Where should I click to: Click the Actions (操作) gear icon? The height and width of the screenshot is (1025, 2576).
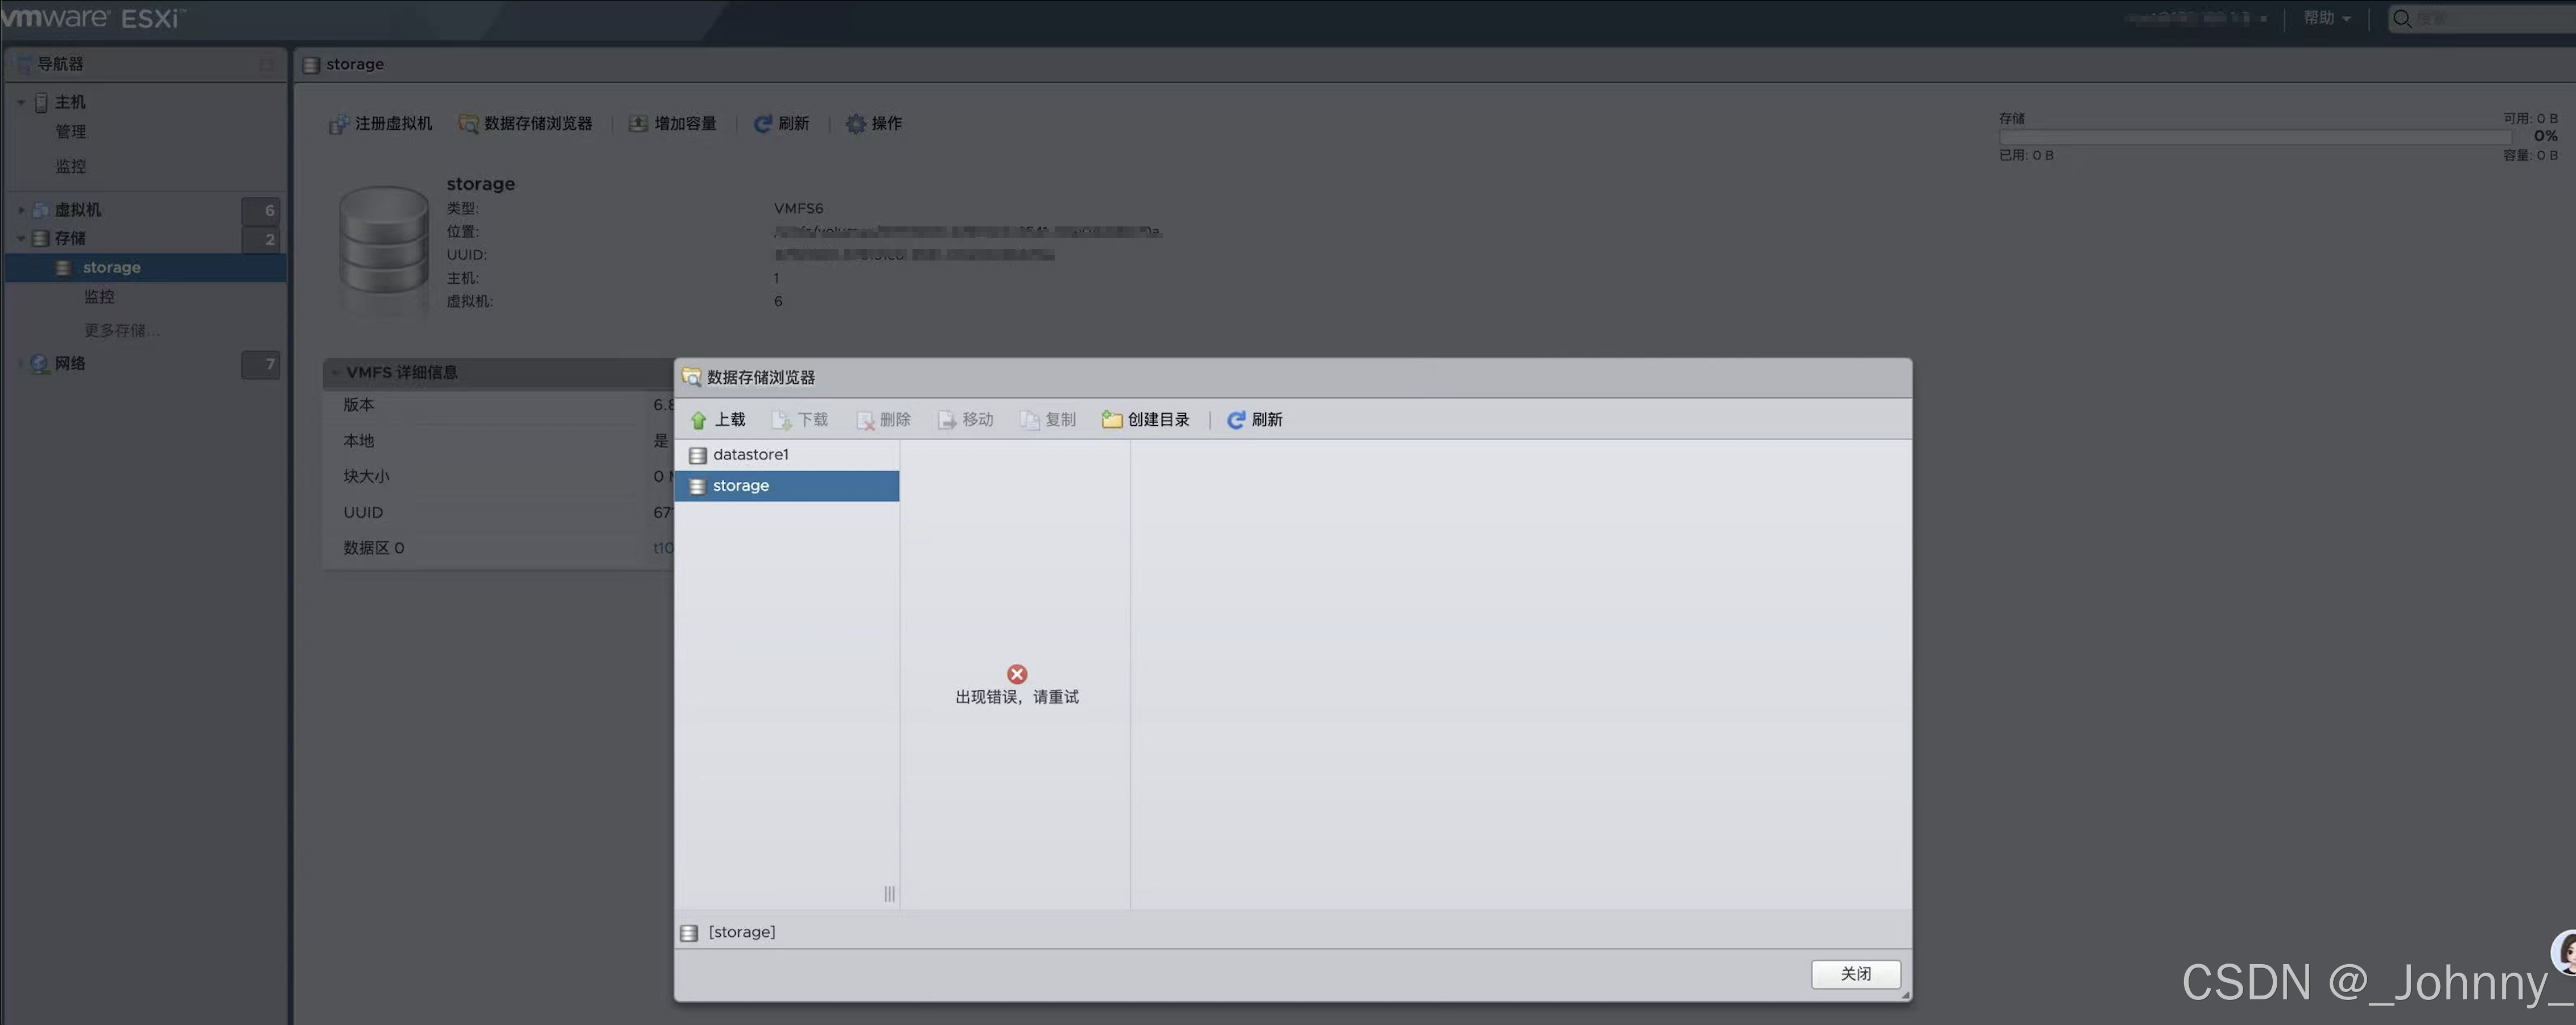pos(855,124)
